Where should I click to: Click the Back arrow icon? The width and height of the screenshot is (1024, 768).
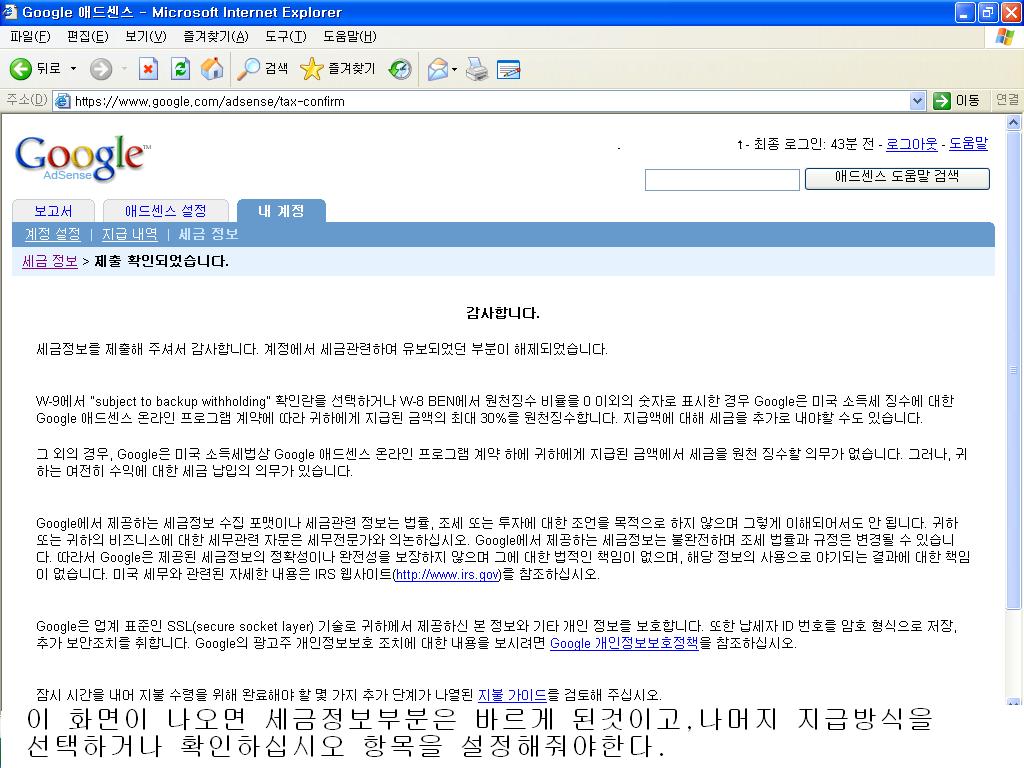coord(21,69)
